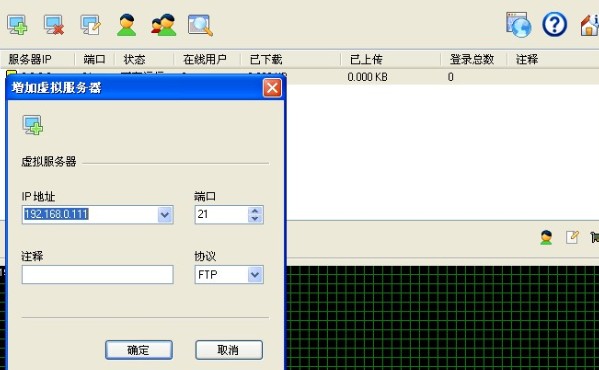Open the 协议 FTP dropdown
This screenshot has height=370, width=599.
point(255,275)
